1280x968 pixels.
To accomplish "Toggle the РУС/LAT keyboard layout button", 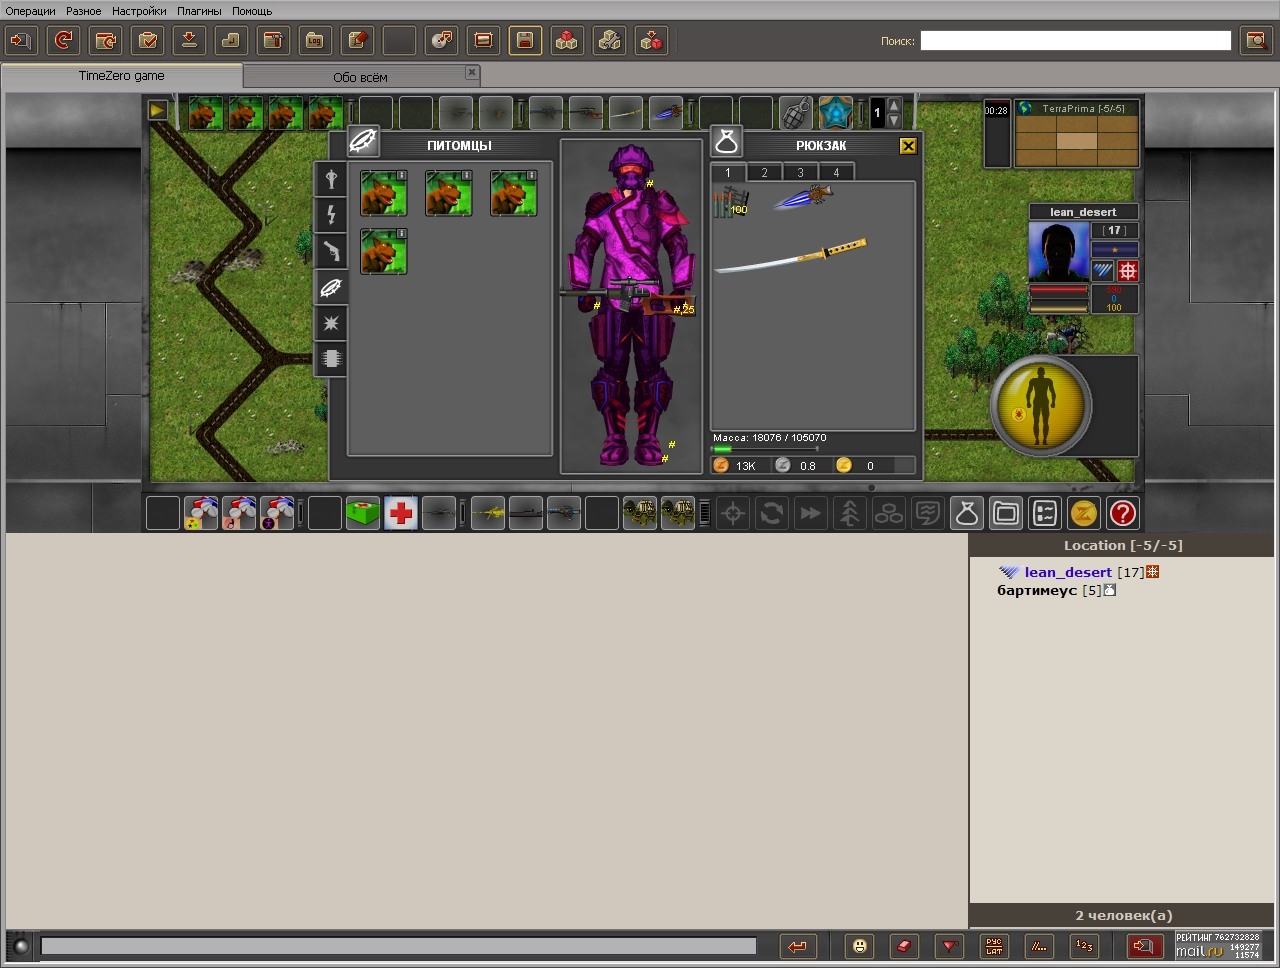I will pos(994,946).
